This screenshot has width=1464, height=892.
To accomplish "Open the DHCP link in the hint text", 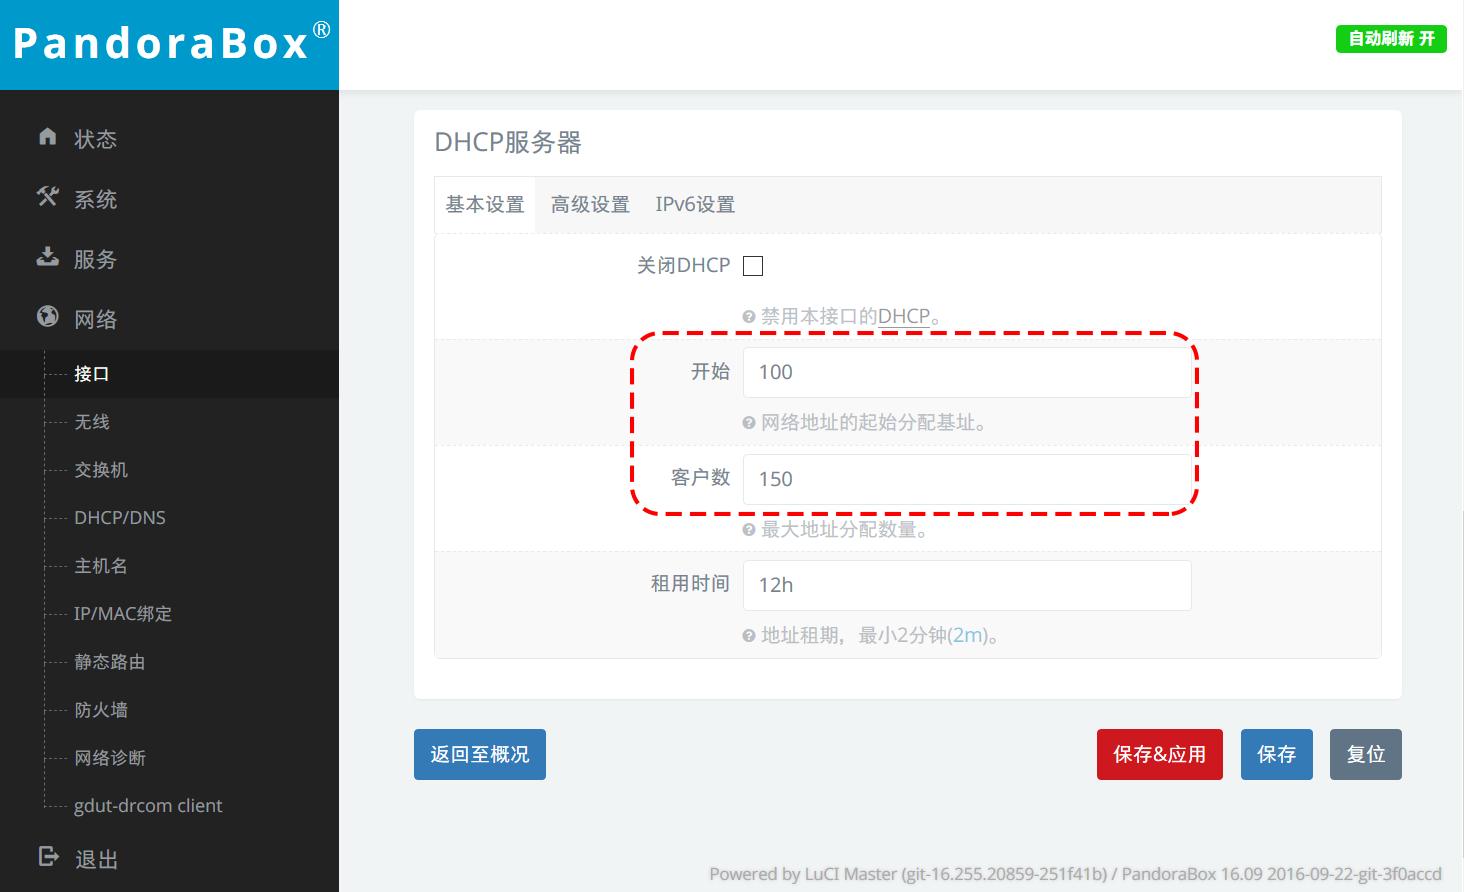I will coord(903,316).
